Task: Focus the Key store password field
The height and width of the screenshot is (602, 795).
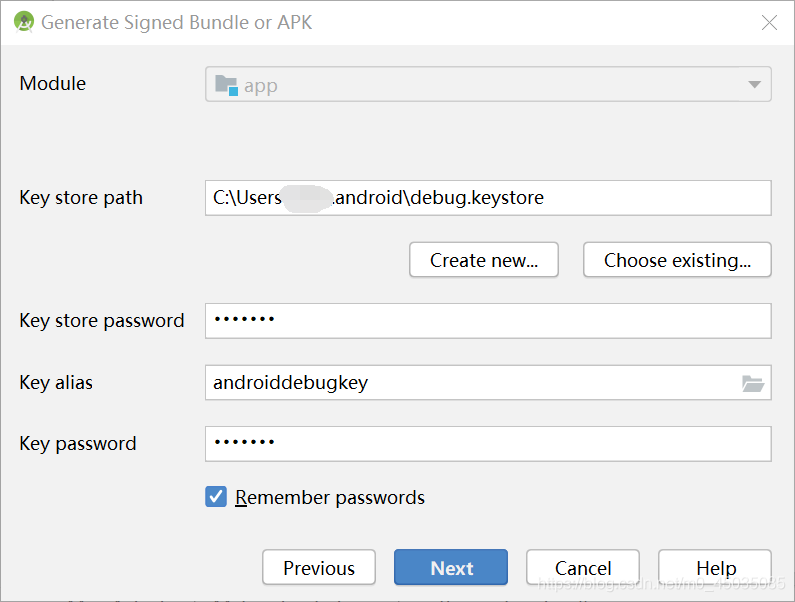Action: [488, 321]
